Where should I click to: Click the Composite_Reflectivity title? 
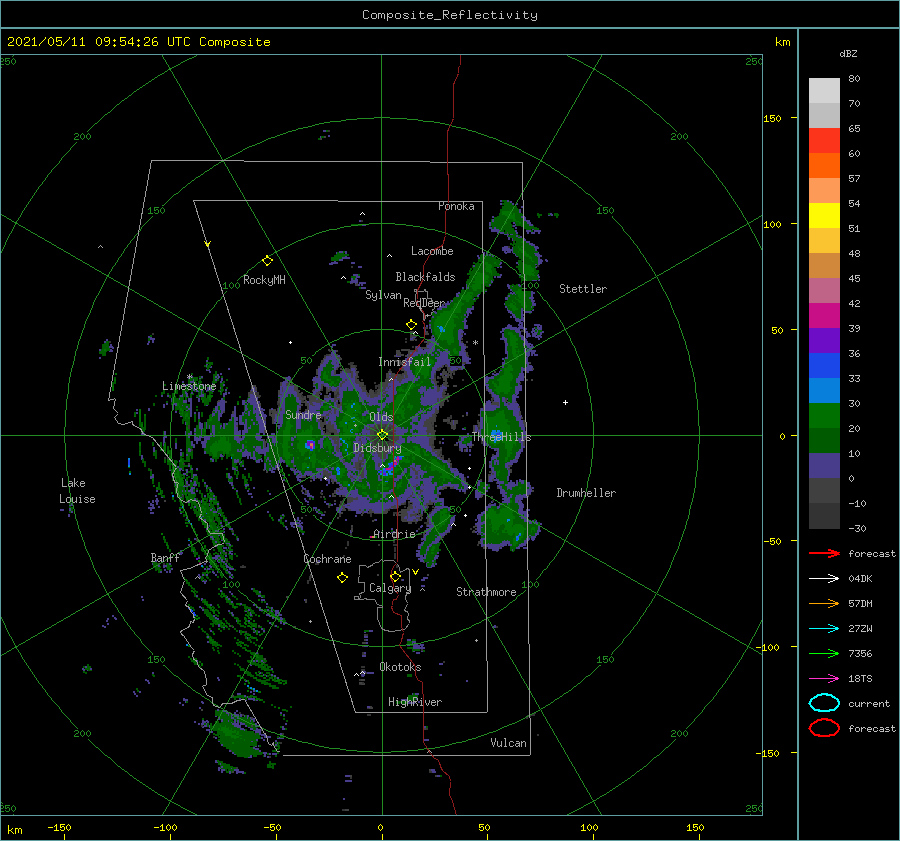pyautogui.click(x=450, y=15)
